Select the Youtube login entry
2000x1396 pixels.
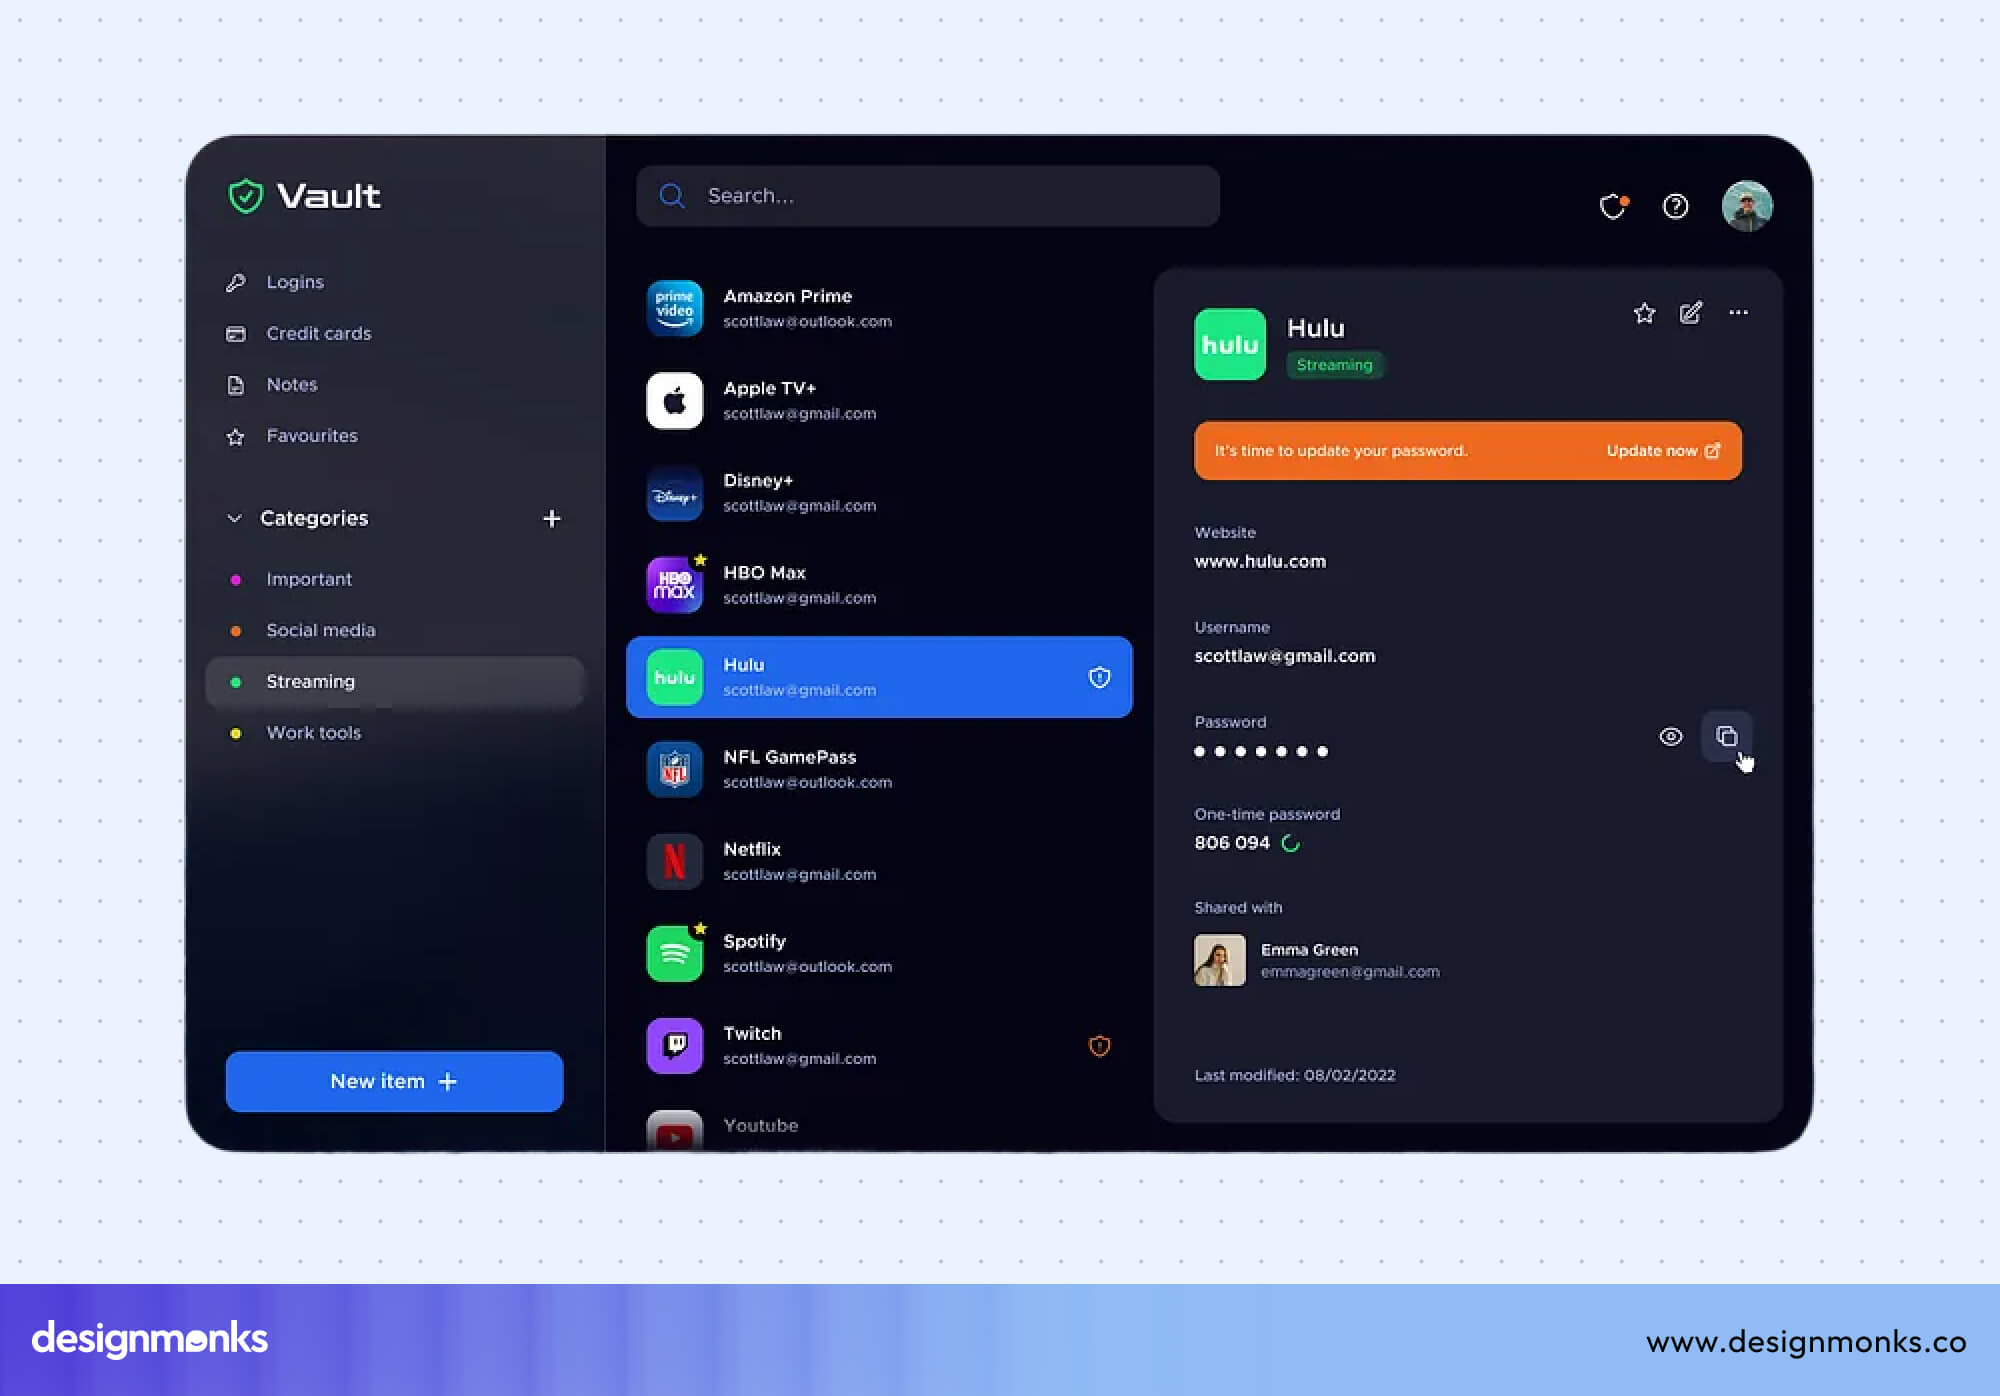pos(878,1128)
